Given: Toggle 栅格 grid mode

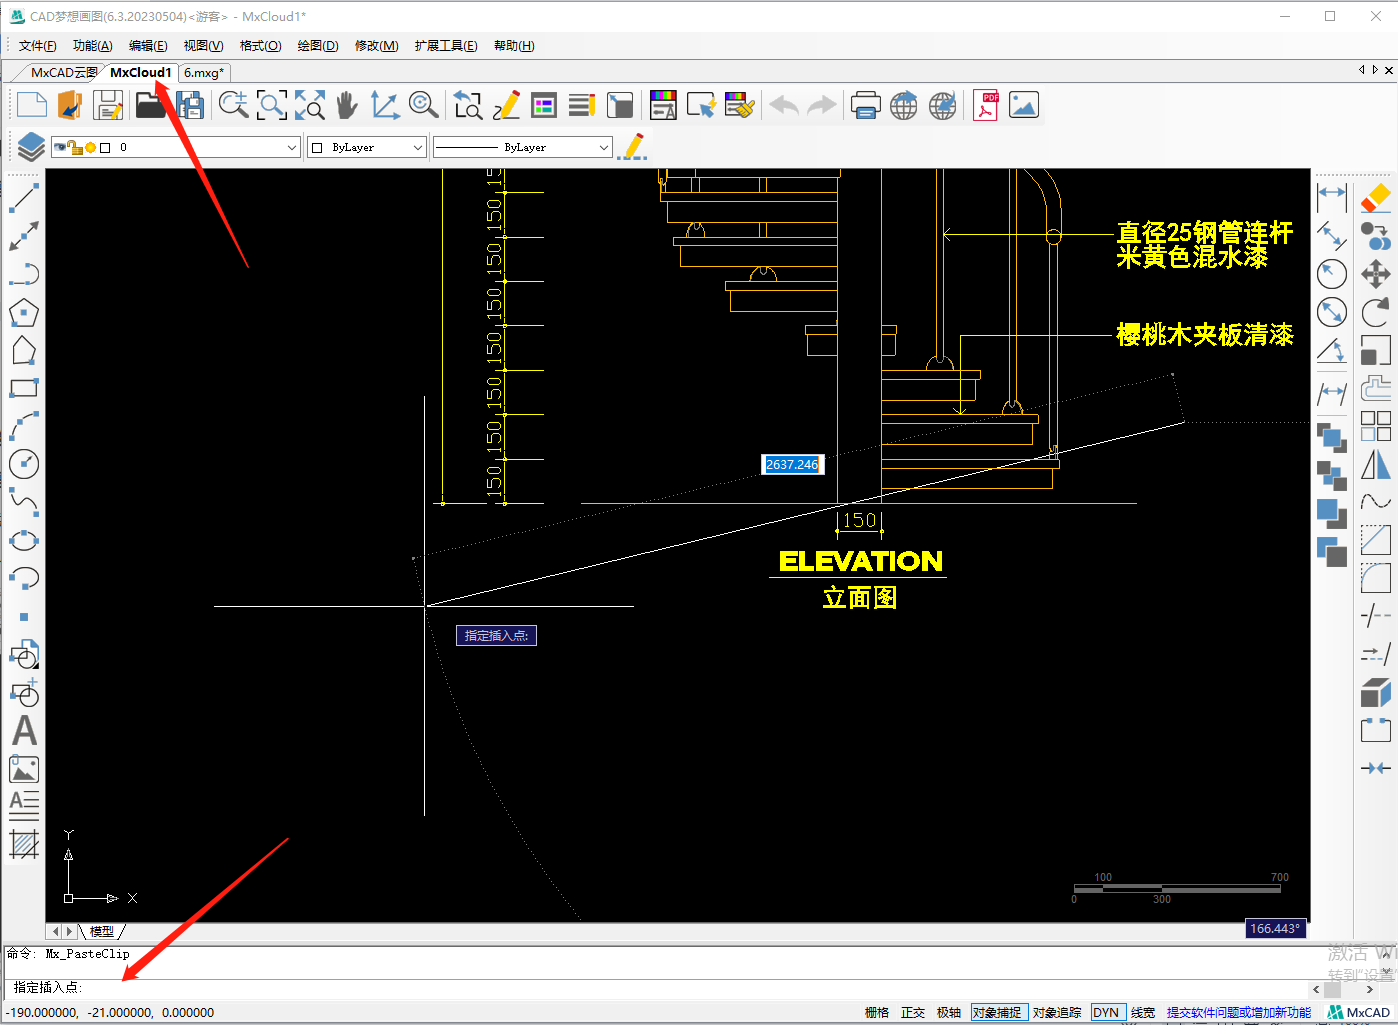Looking at the screenshot, I should pos(877,1013).
